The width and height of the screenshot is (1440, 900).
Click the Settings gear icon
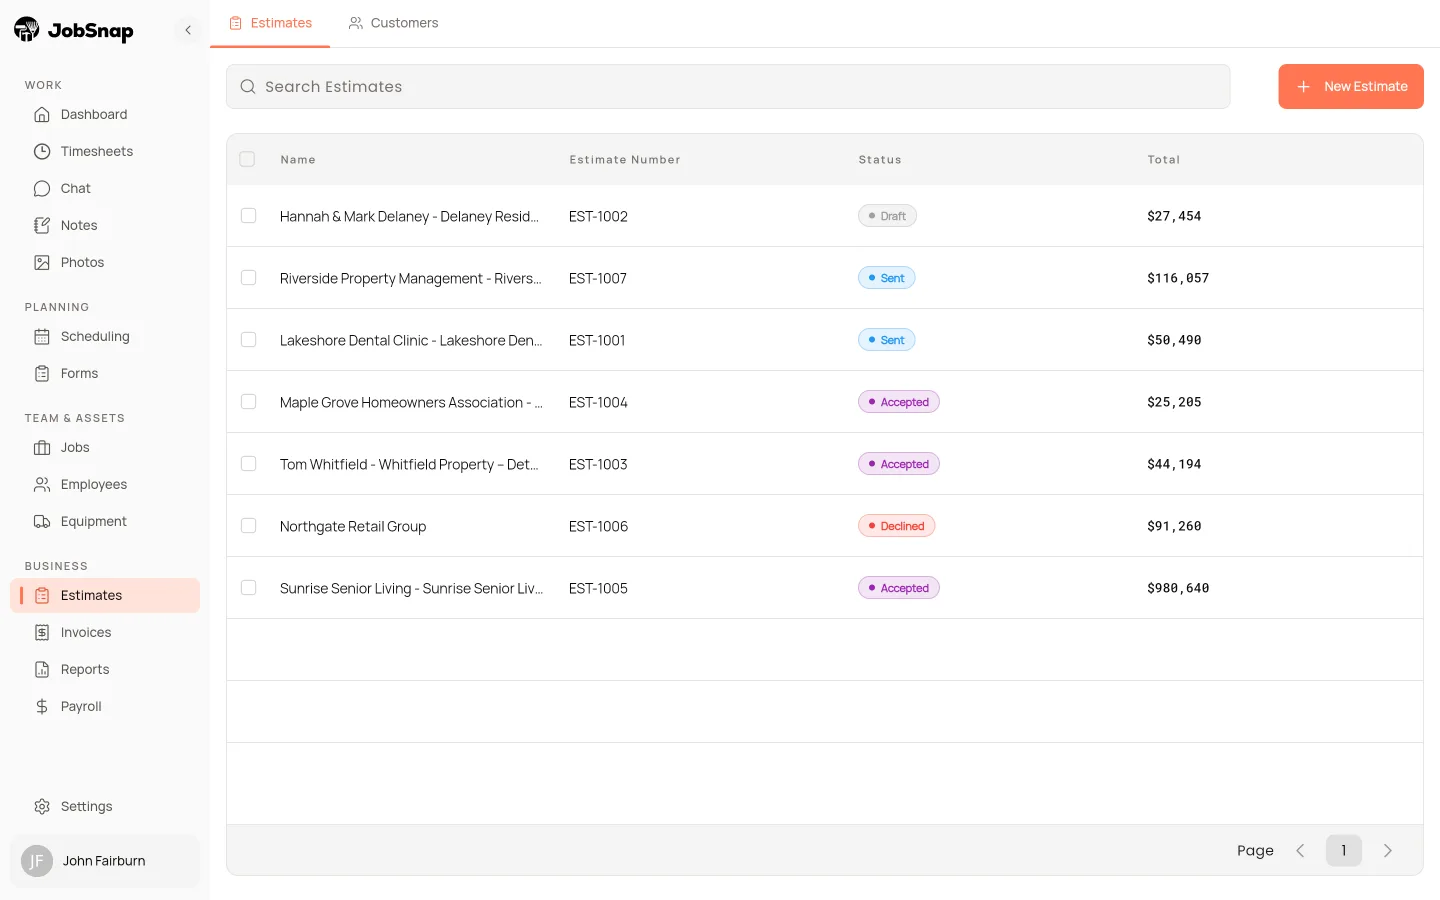tap(42, 807)
